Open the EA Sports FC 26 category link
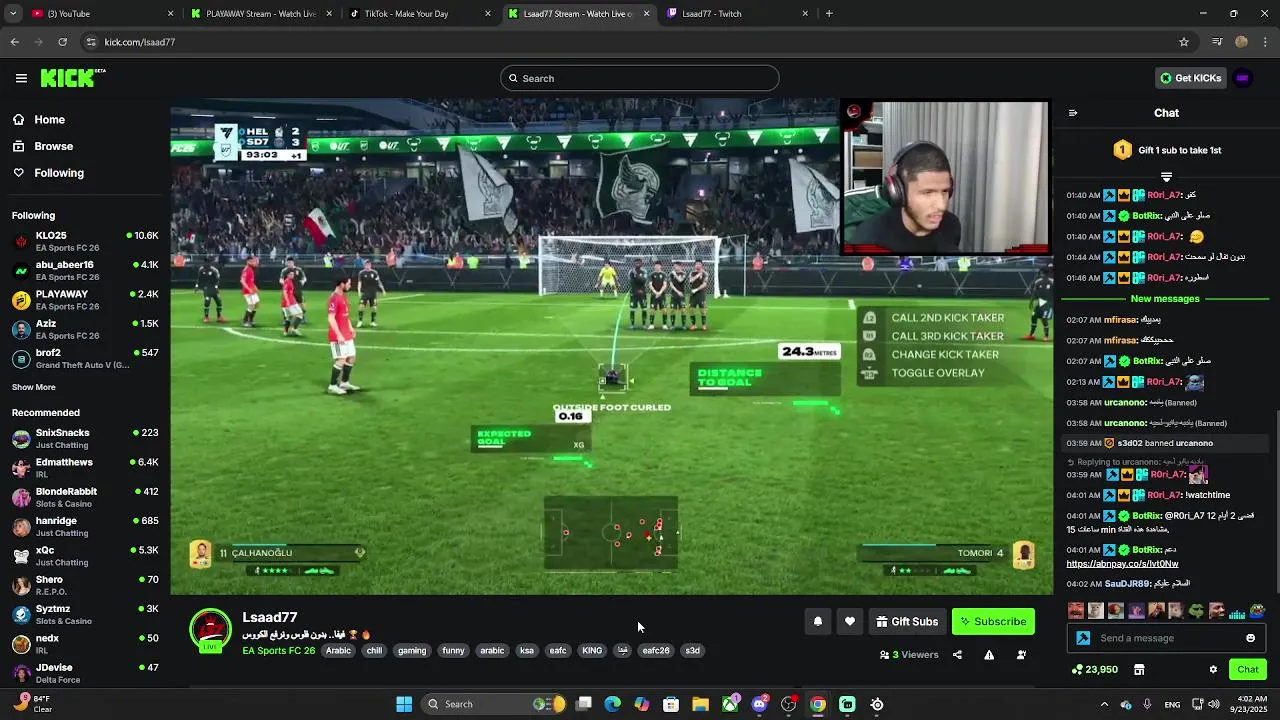This screenshot has width=1280, height=720. (278, 651)
